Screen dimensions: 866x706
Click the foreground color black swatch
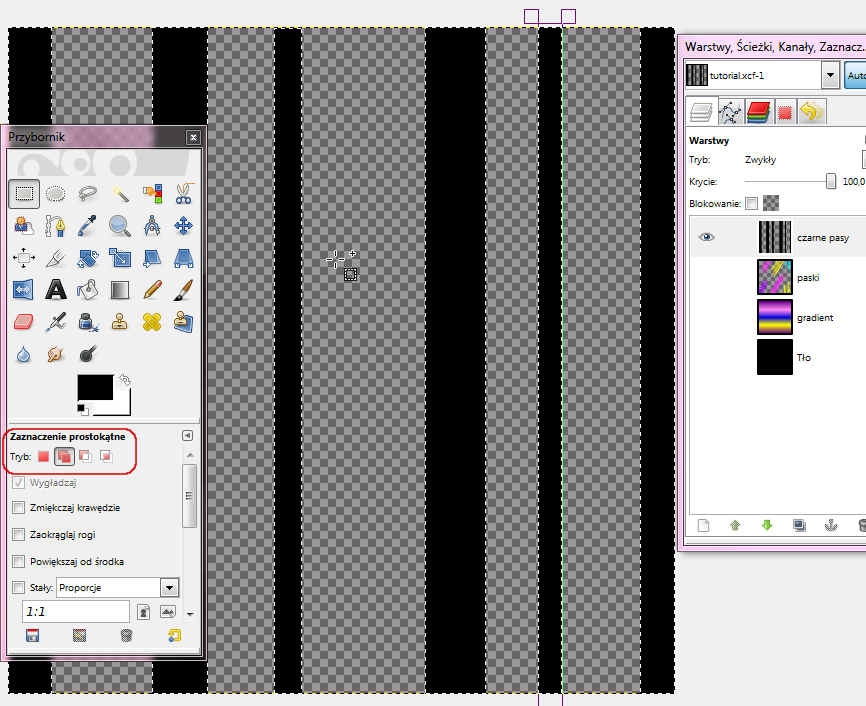click(x=95, y=389)
